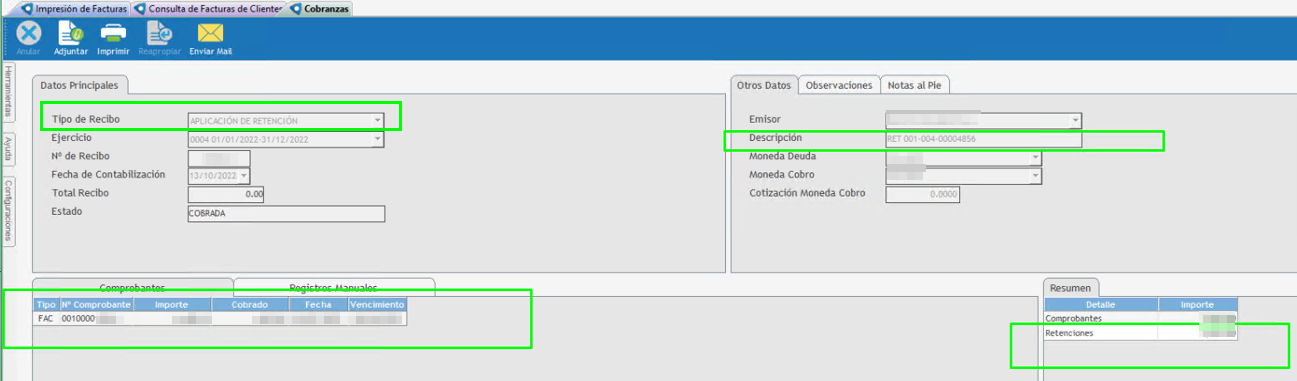
Task: Expand the Emisor dropdown
Action: [x=1075, y=121]
